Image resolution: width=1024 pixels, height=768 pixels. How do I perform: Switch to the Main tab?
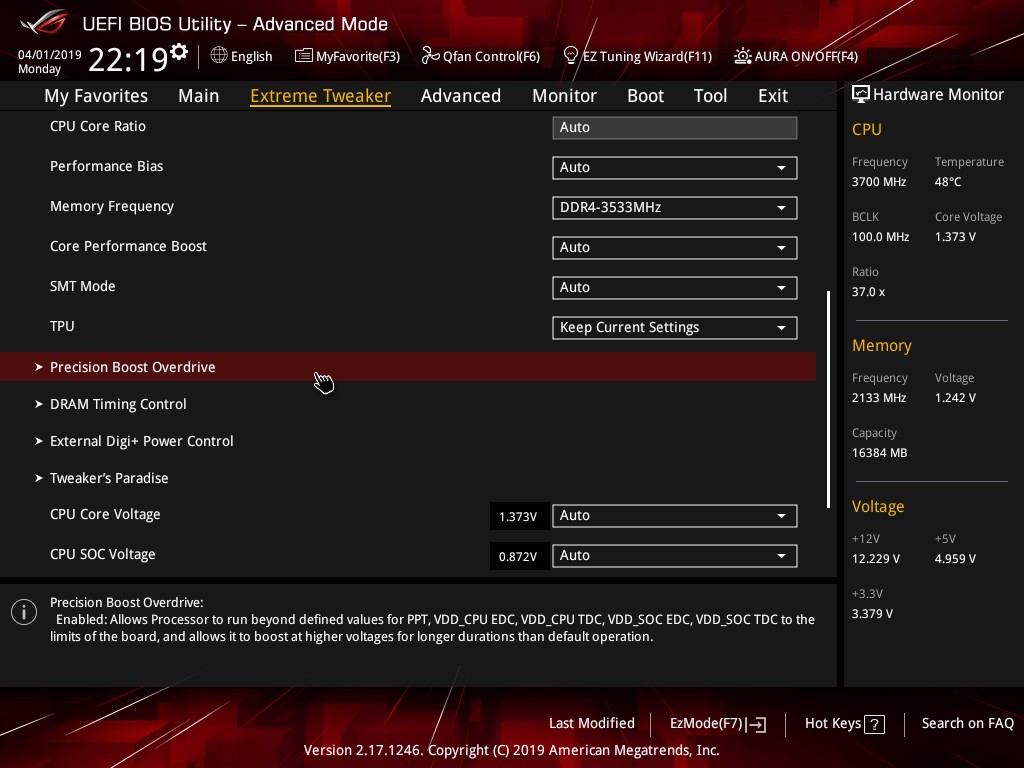point(199,96)
